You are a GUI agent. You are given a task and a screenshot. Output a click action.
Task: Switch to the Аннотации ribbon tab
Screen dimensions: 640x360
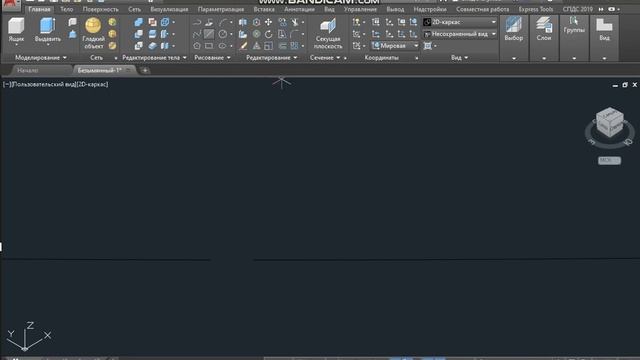point(300,9)
